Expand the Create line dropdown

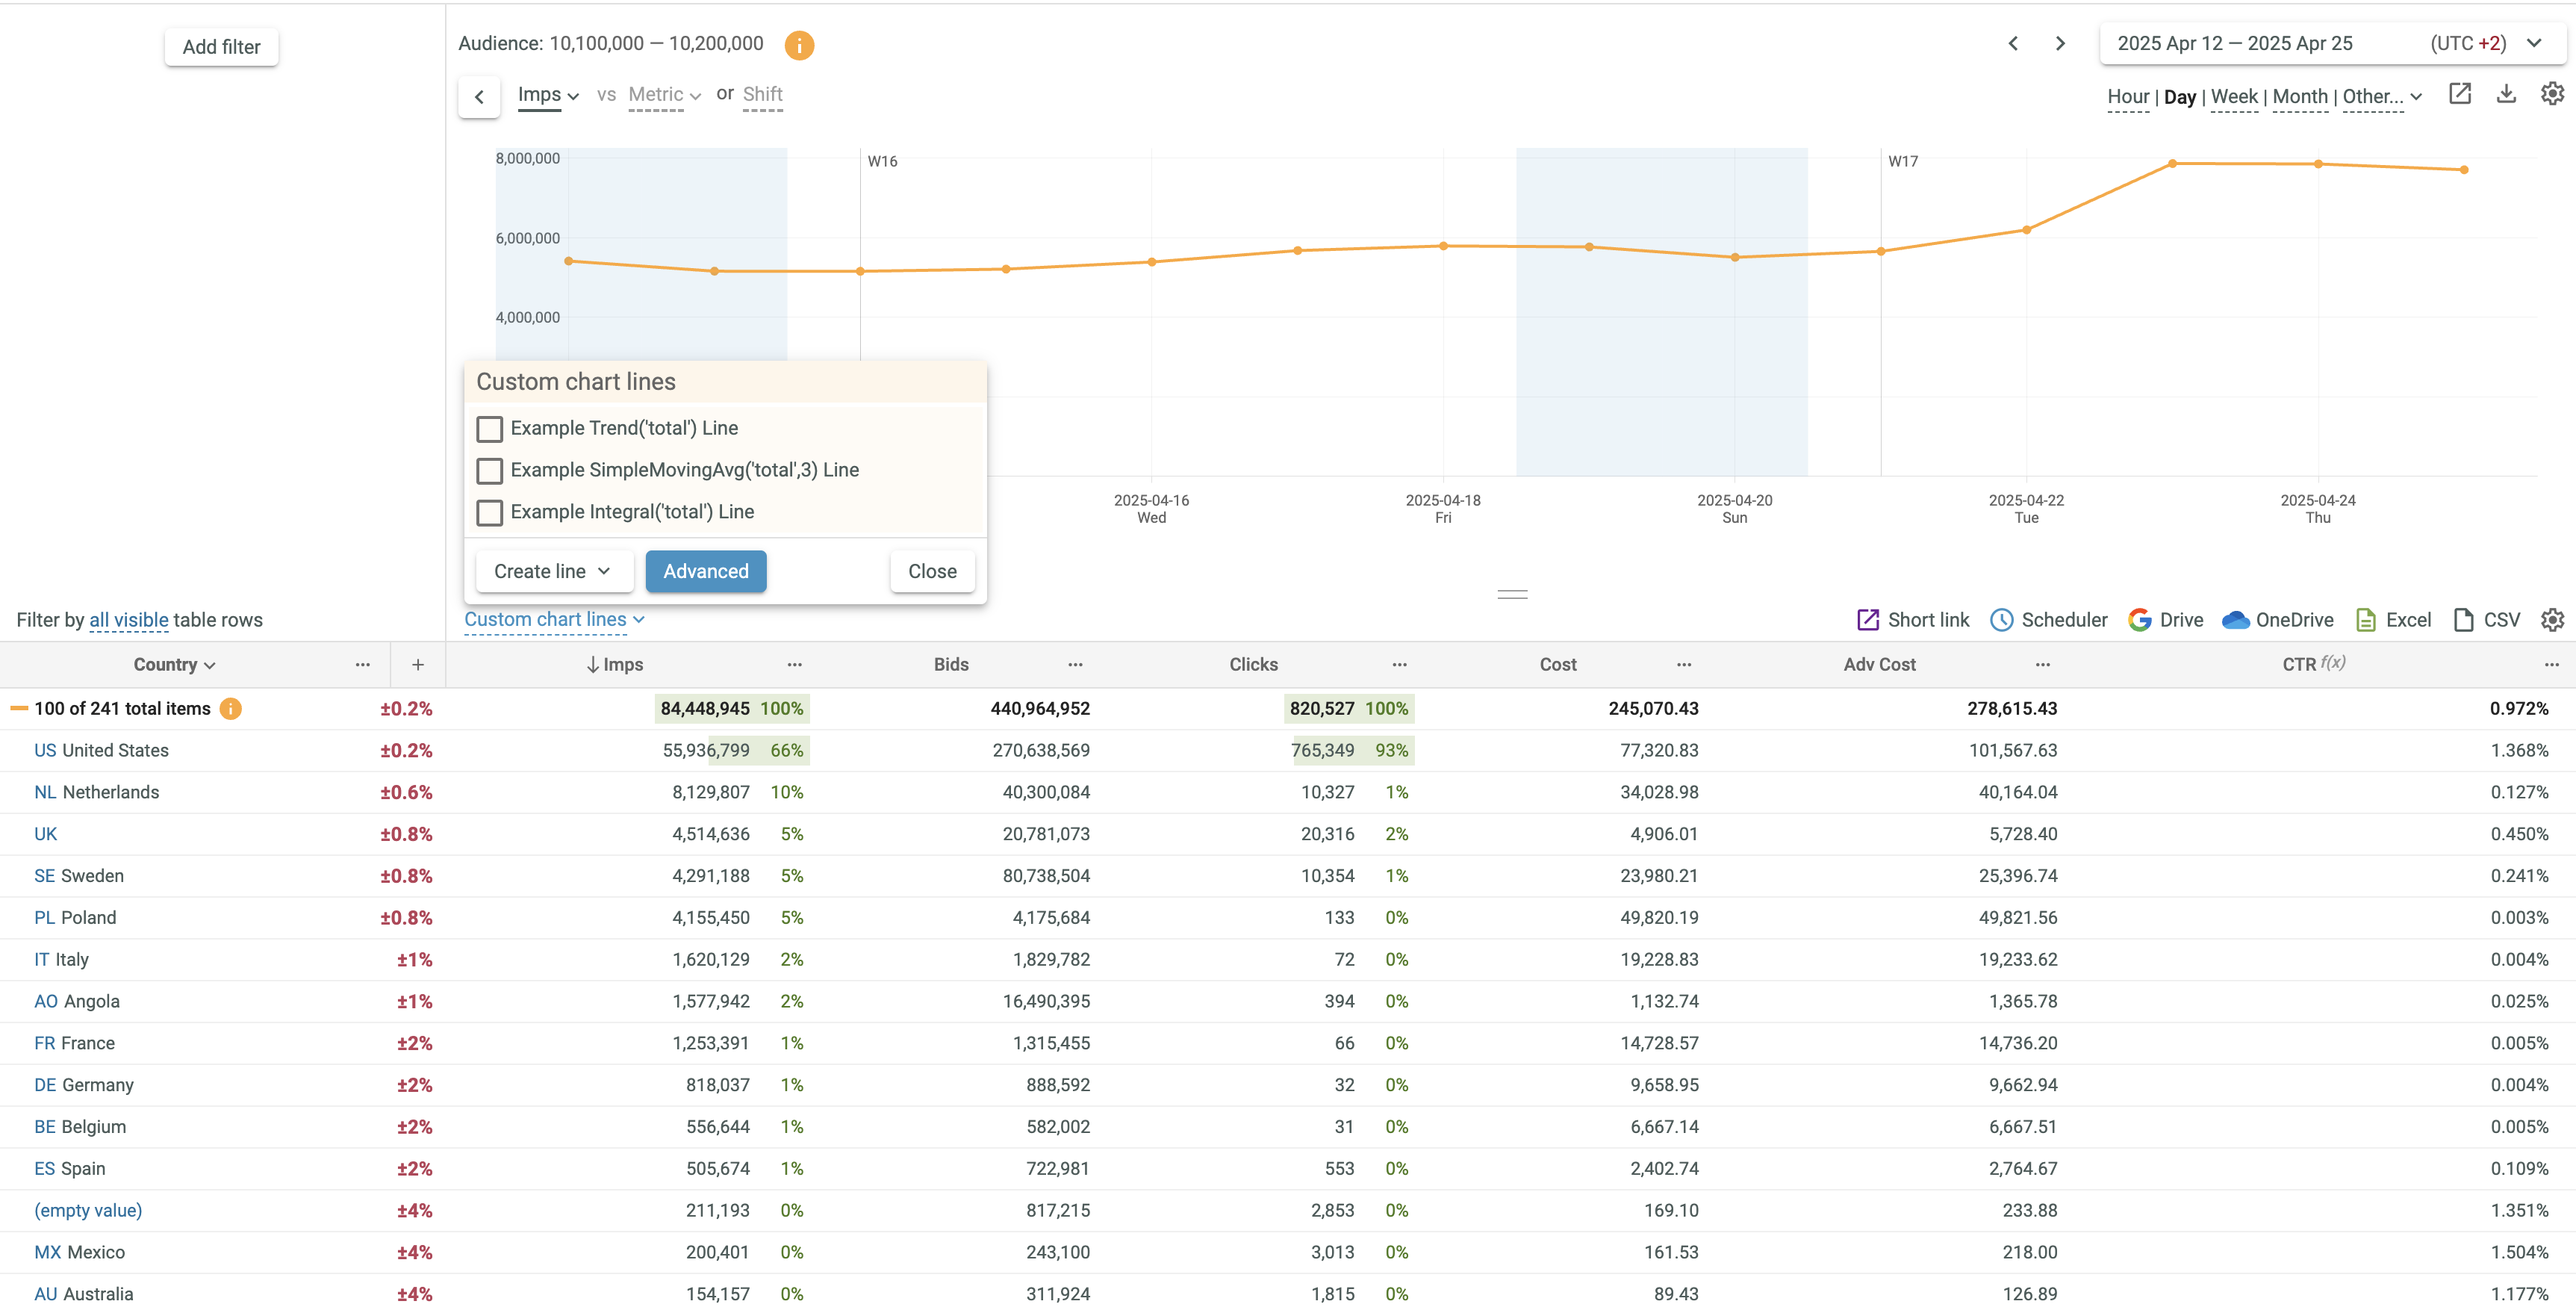(x=553, y=571)
